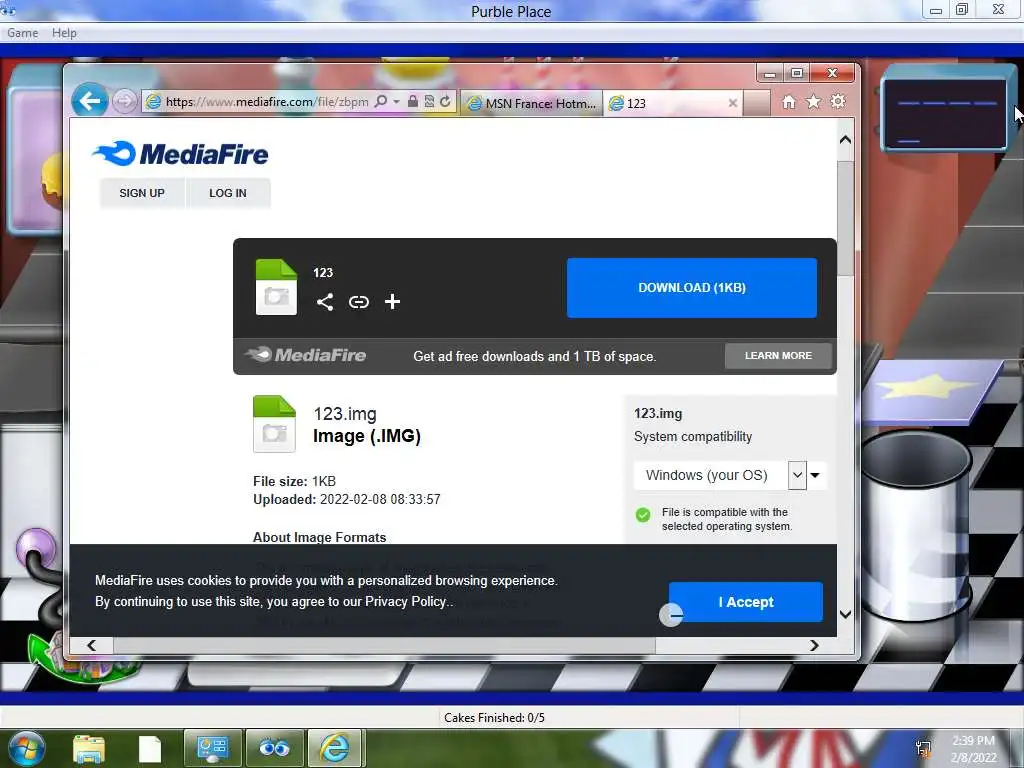The width and height of the screenshot is (1024, 768).
Task: Click the DOWNLOAD (1KB) button
Action: [692, 288]
